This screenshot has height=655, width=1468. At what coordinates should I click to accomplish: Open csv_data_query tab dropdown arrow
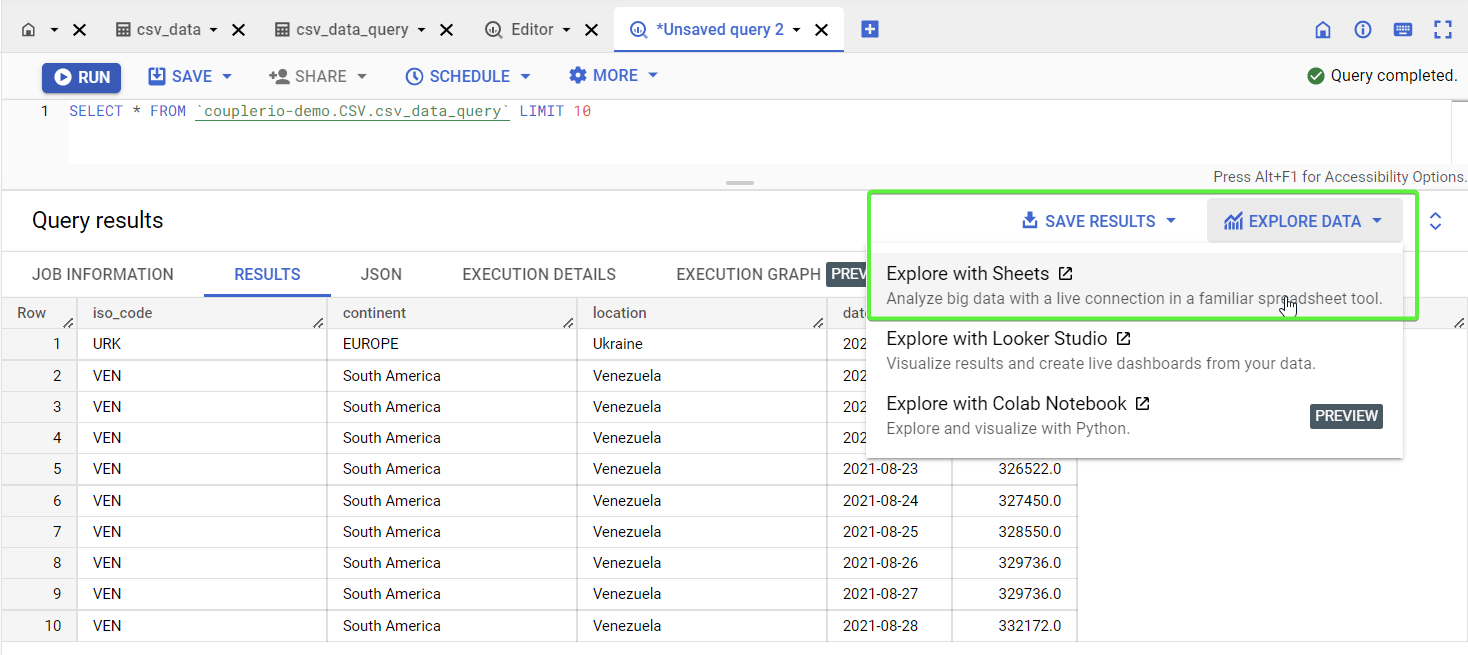(422, 30)
